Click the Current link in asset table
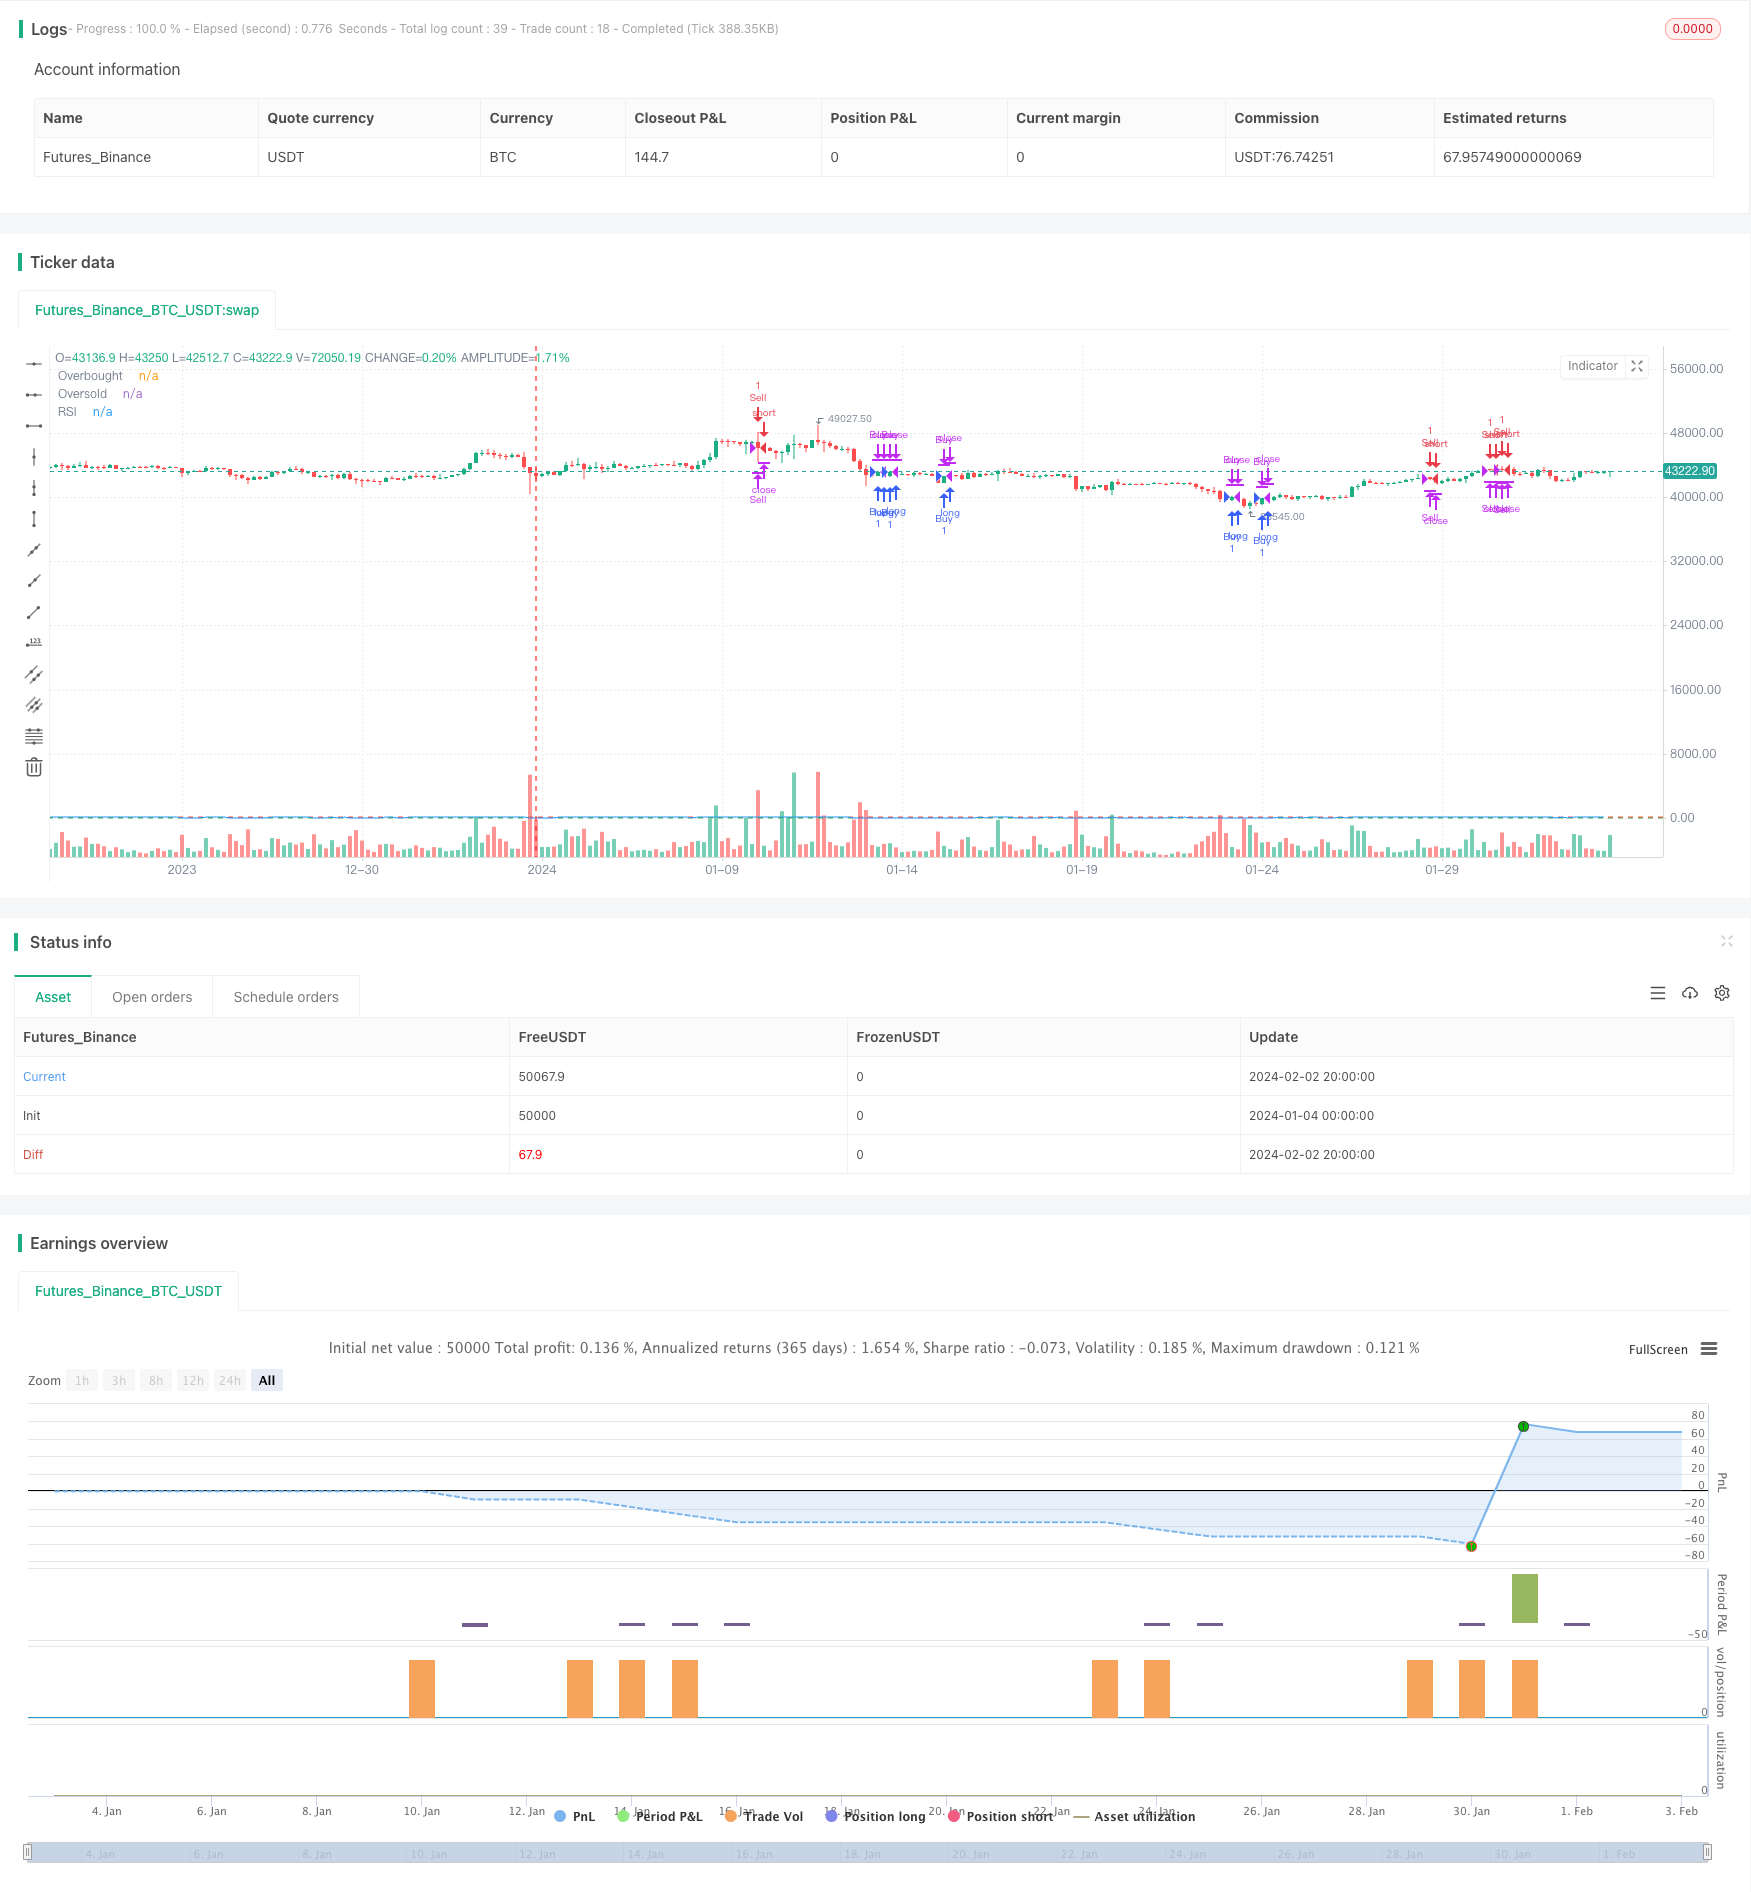Screen dimensions: 1751x1892 44,1076
